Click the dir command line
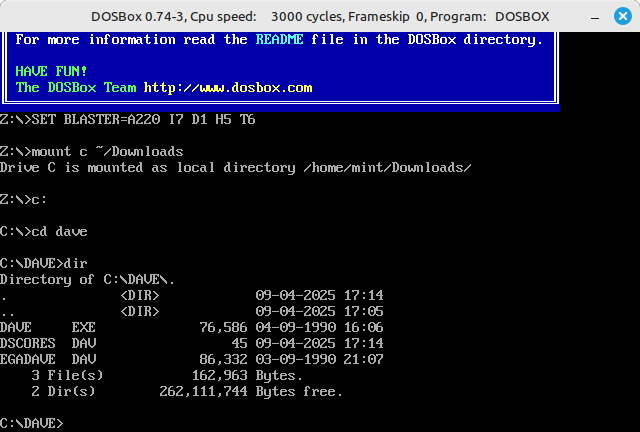Image resolution: width=640 pixels, height=432 pixels. (44, 264)
